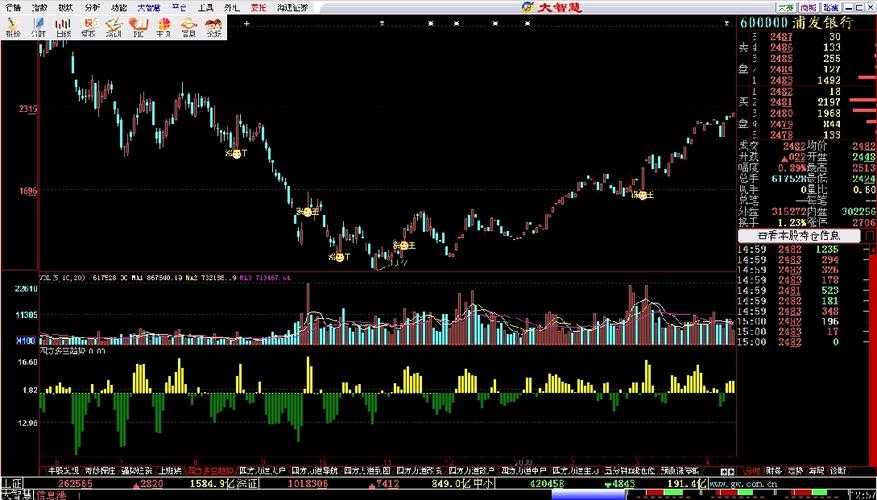Image resolution: width=877 pixels, height=500 pixels.
Task: Click buy order volume 1968
Action: (x=827, y=114)
